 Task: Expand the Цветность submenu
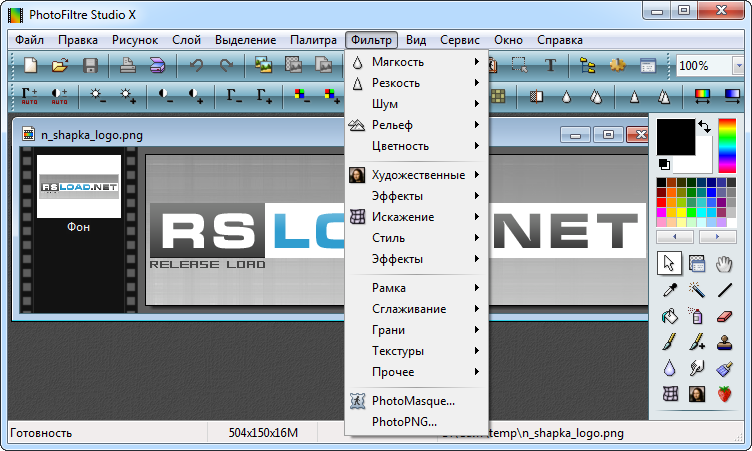pos(416,146)
